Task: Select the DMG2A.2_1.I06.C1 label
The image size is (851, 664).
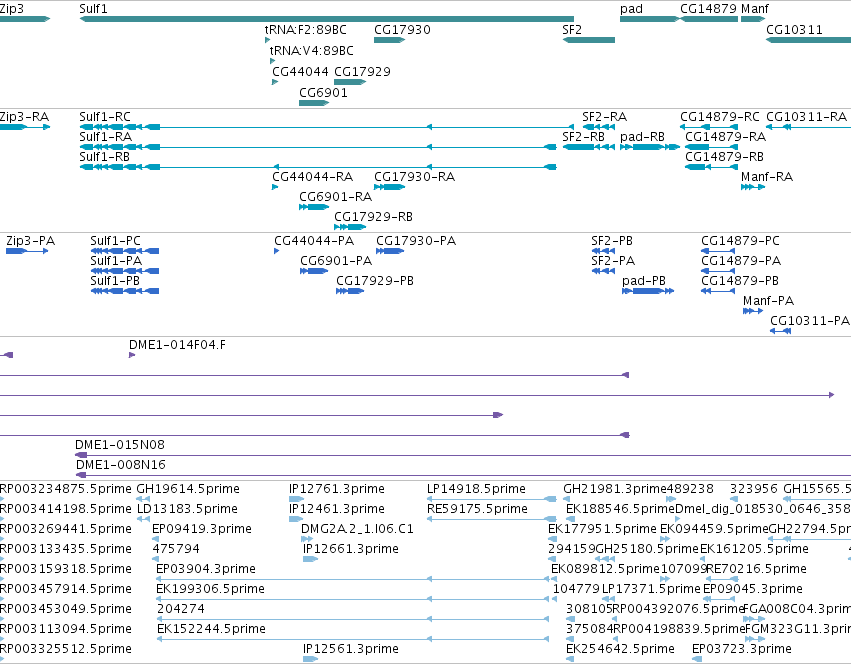Action: coord(357,529)
